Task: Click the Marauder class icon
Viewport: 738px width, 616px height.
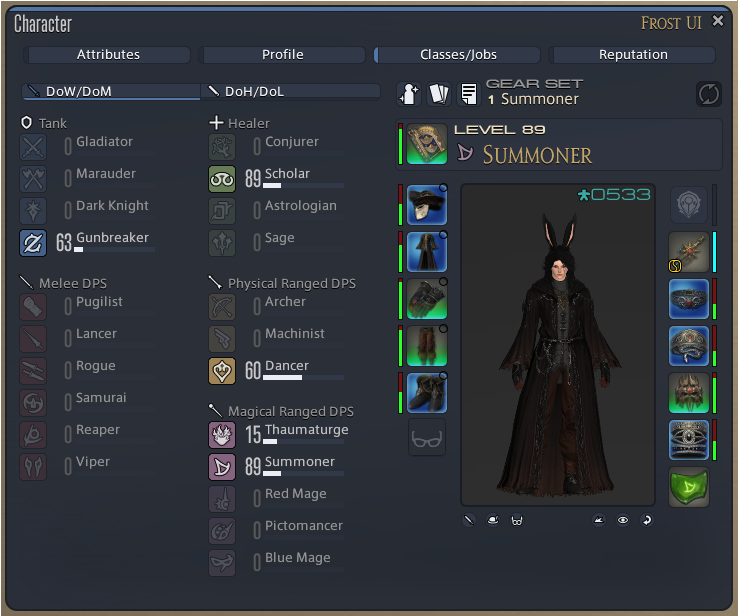Action: (x=33, y=179)
